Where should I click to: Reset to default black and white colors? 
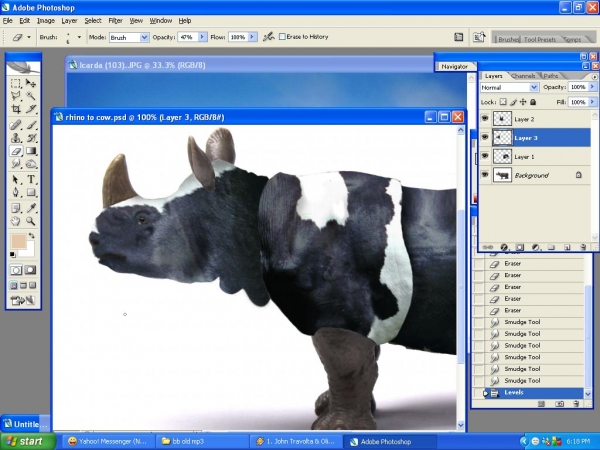pos(13,254)
